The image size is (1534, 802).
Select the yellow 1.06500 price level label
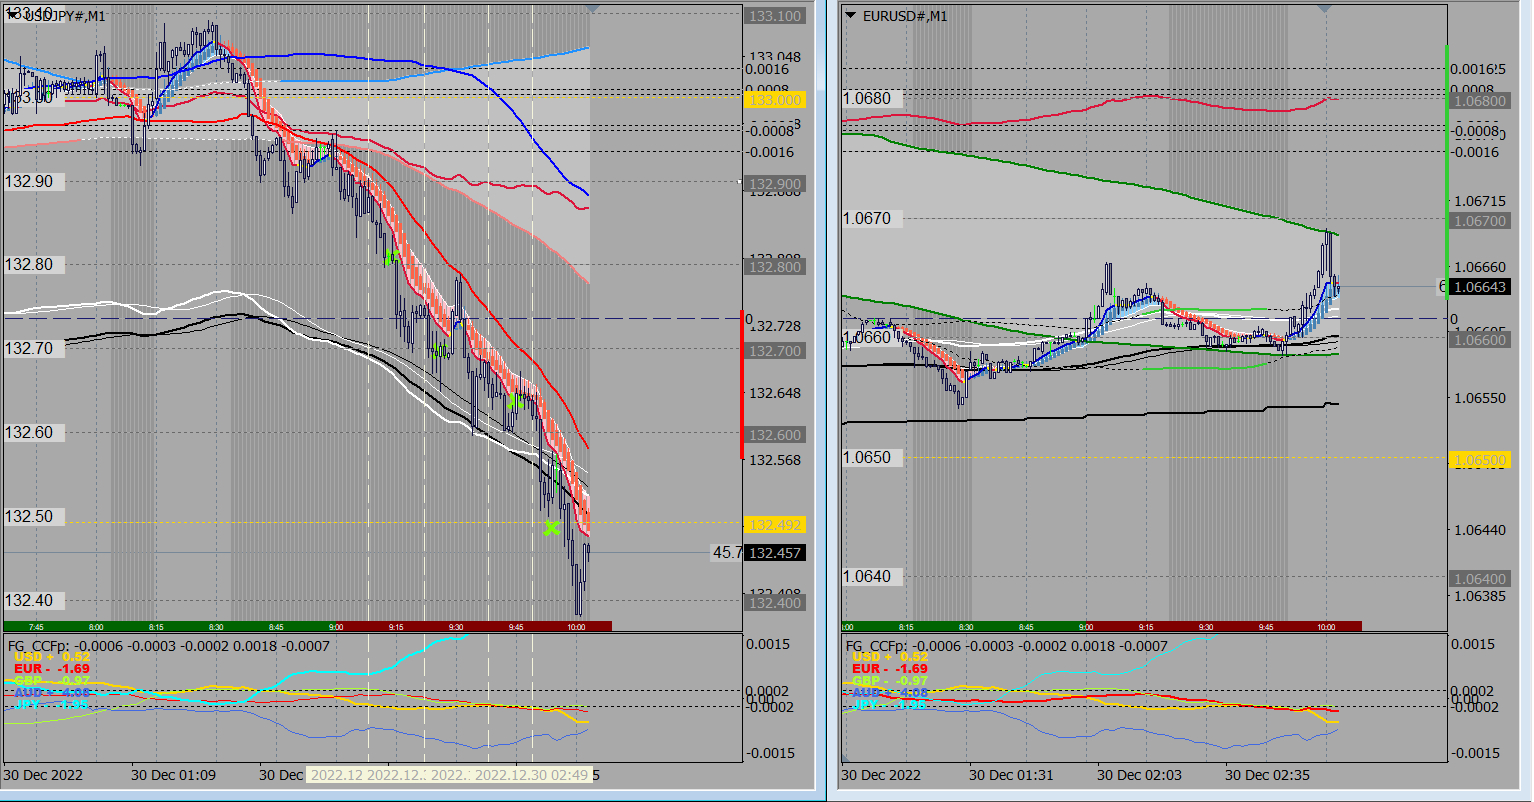pyautogui.click(x=1477, y=459)
